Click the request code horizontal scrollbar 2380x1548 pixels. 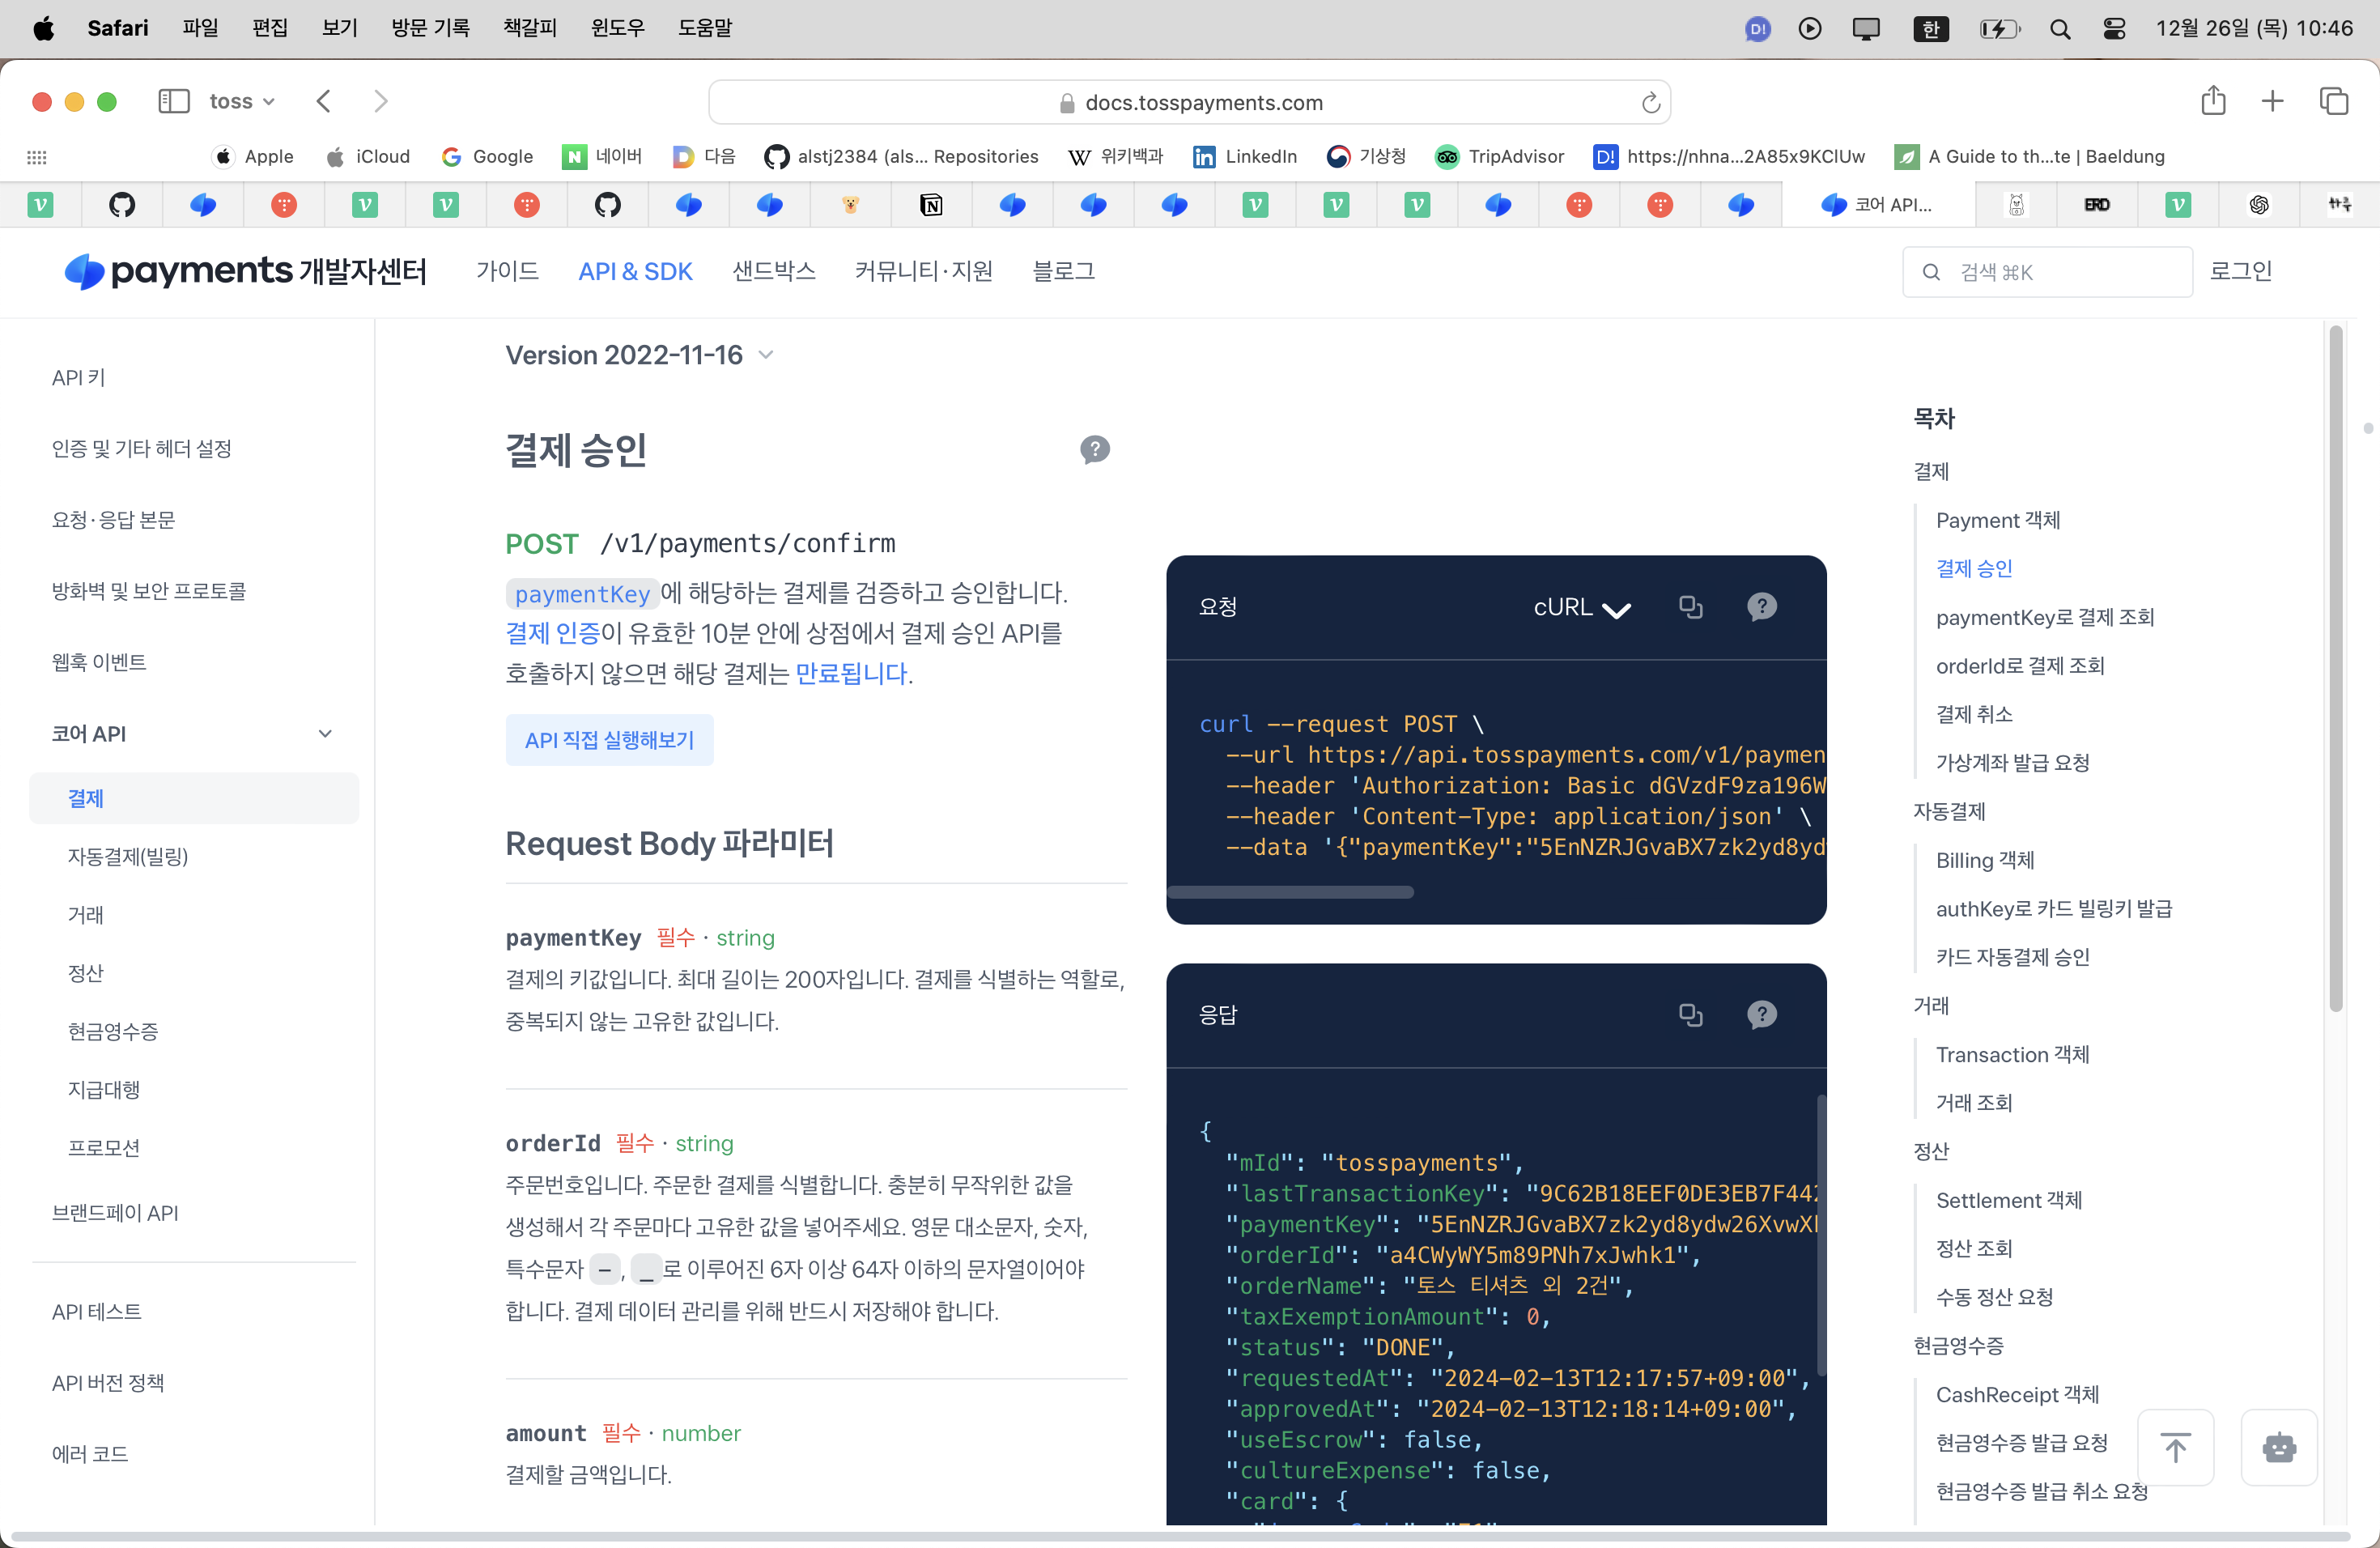tap(1290, 892)
